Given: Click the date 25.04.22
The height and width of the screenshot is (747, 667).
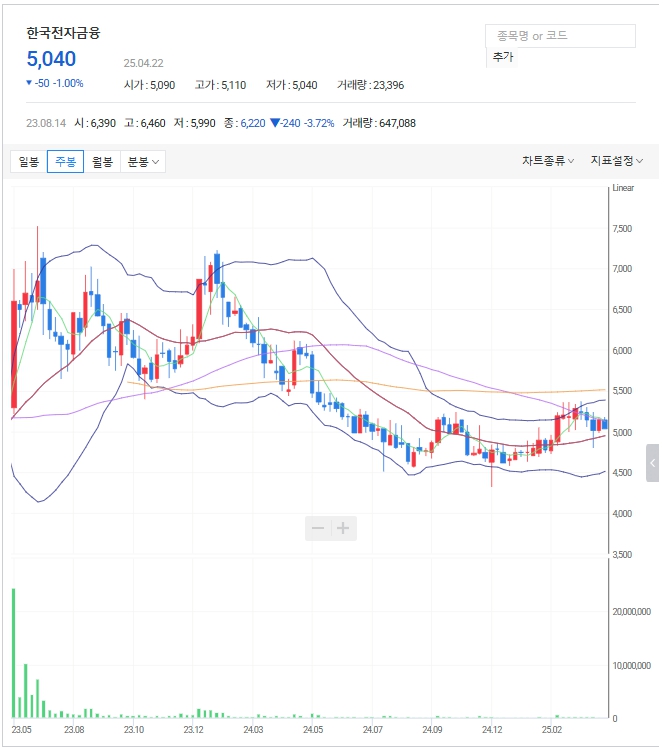Looking at the screenshot, I should coord(143,63).
